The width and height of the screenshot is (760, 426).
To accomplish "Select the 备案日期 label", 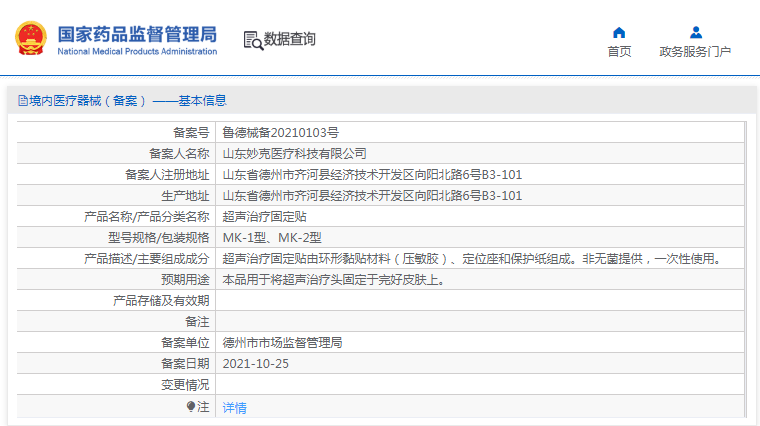I will (185, 363).
